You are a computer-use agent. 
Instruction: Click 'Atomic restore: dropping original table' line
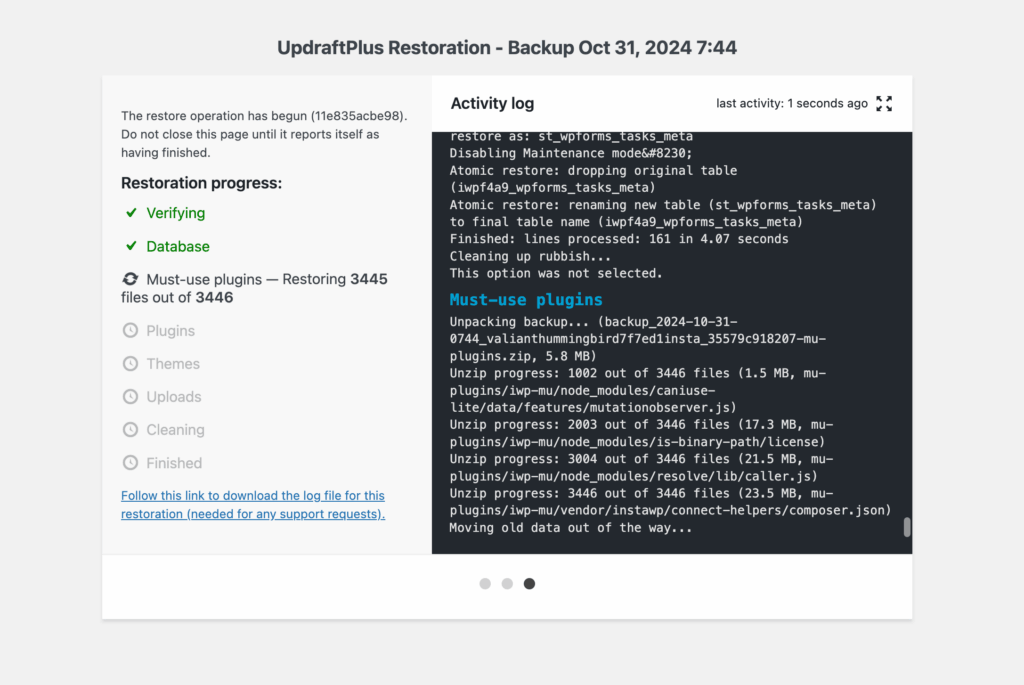coord(593,179)
